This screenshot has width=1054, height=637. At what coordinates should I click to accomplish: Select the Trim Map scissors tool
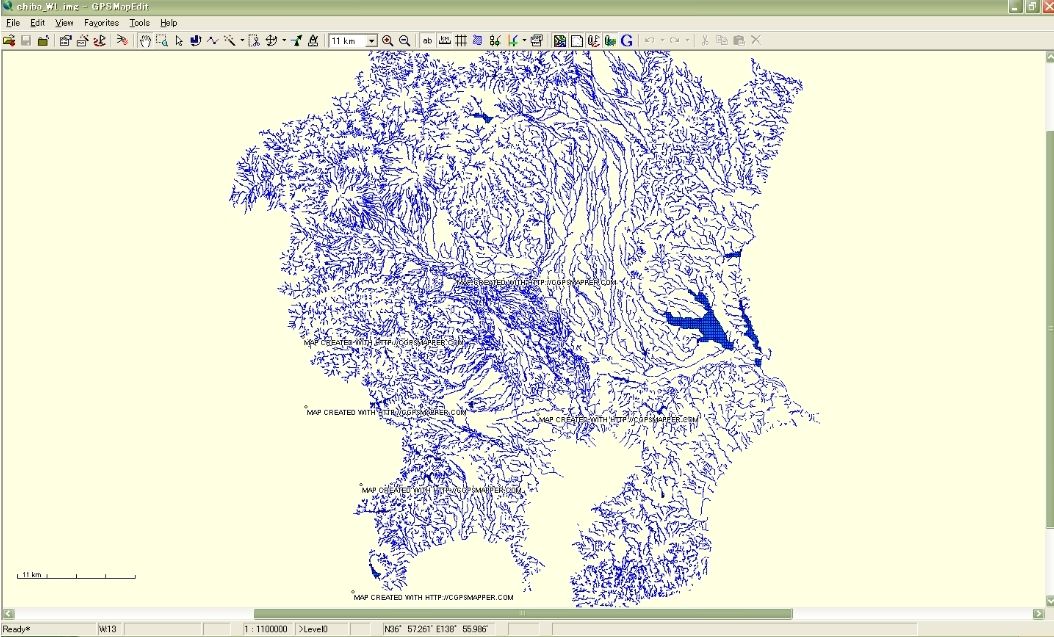coord(254,40)
